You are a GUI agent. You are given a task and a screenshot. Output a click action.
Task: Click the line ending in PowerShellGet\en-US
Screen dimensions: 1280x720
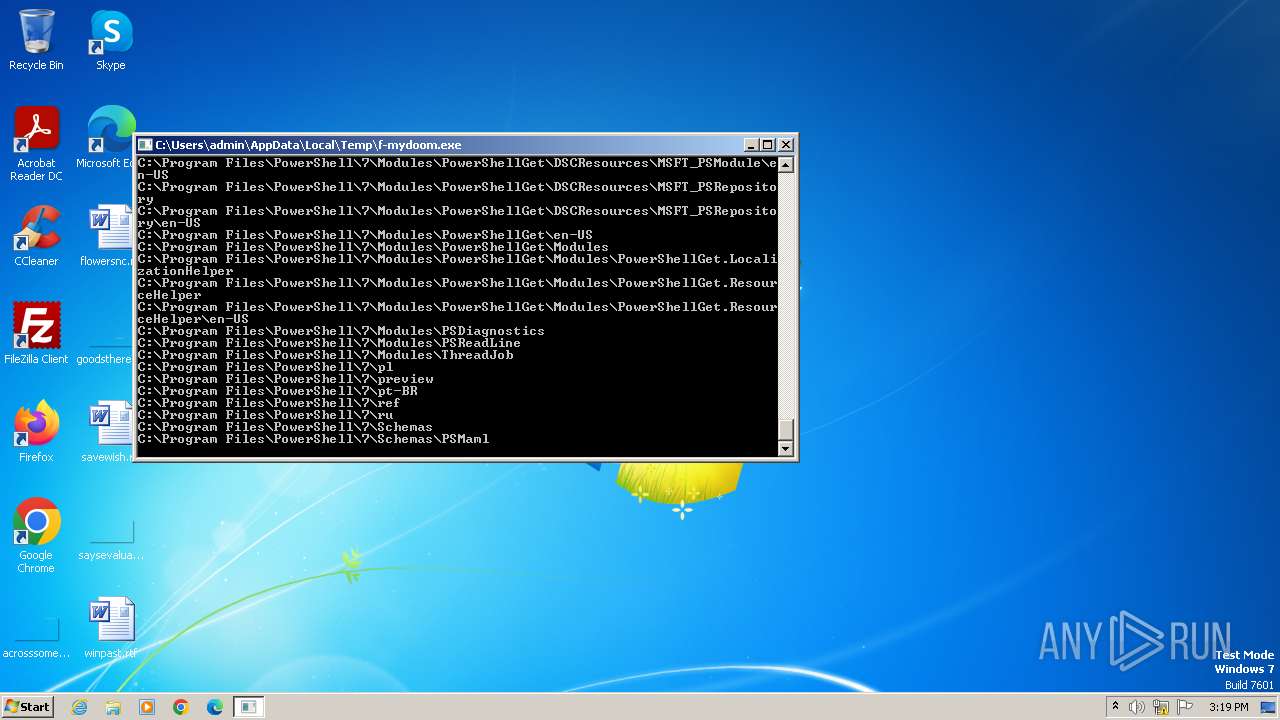(365, 235)
